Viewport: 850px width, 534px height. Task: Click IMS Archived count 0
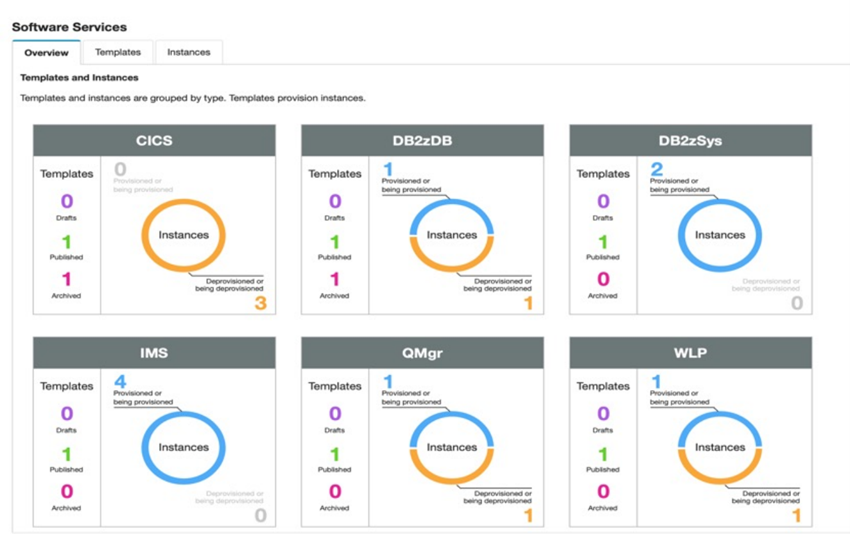coord(67,491)
